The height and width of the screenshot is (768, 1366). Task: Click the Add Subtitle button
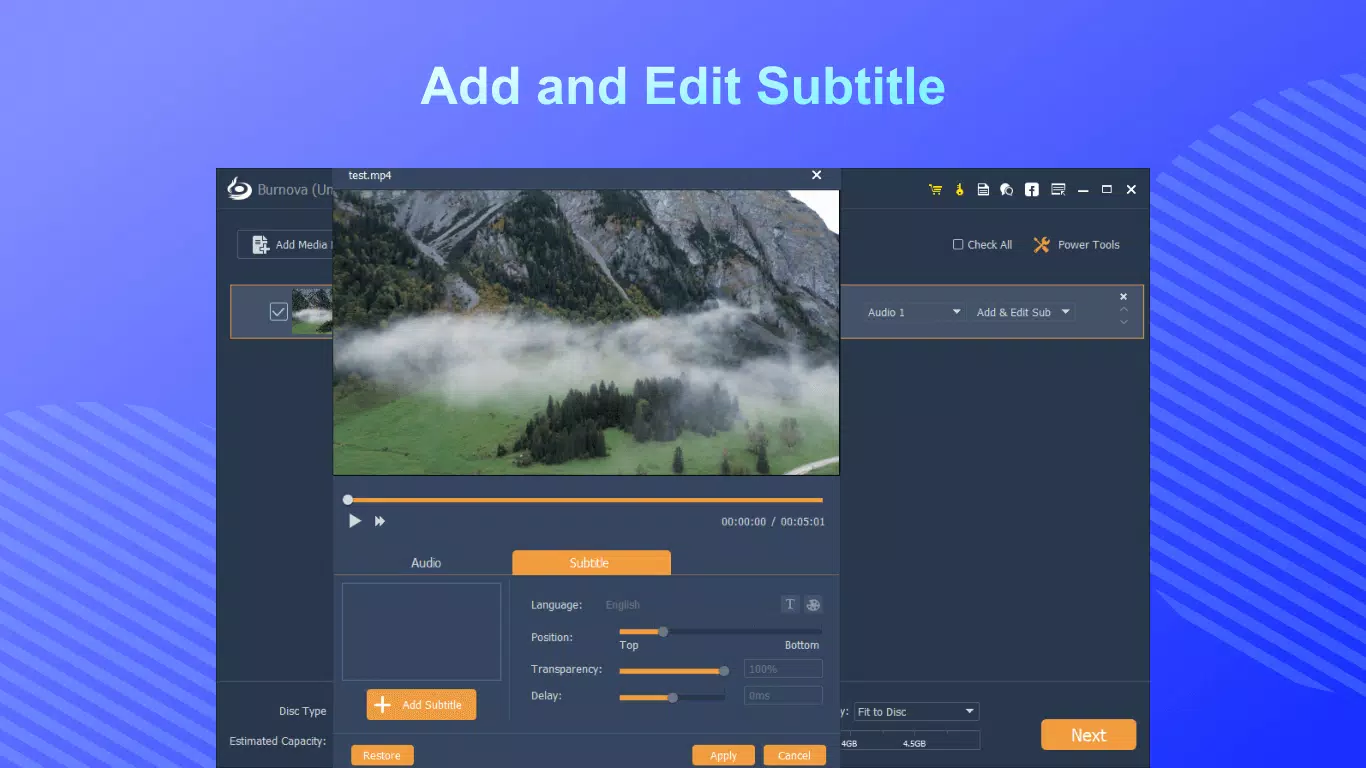click(x=421, y=705)
